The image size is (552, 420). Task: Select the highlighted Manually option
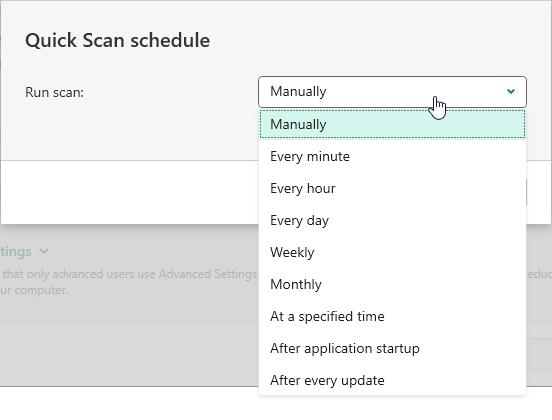click(x=392, y=124)
